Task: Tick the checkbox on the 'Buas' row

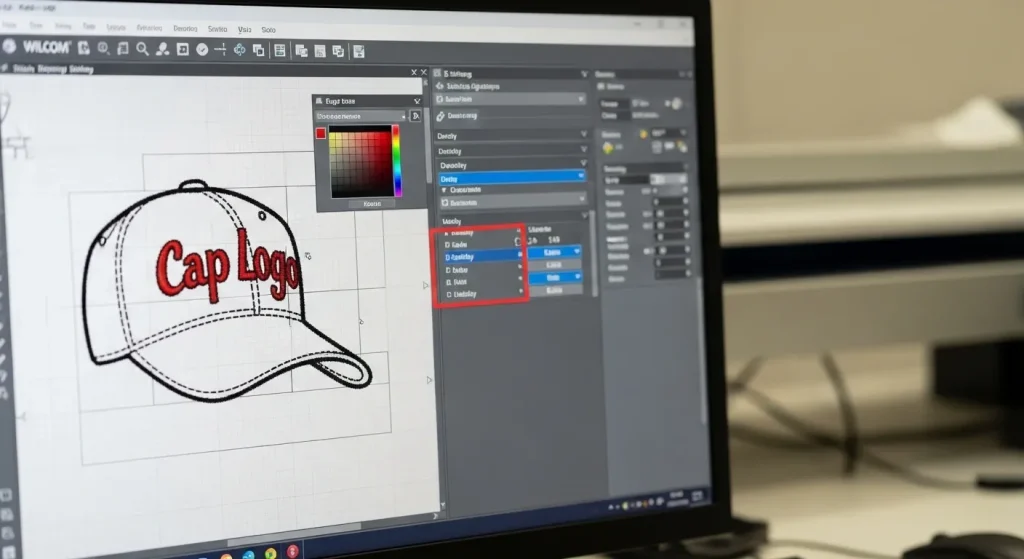Action: 448,282
